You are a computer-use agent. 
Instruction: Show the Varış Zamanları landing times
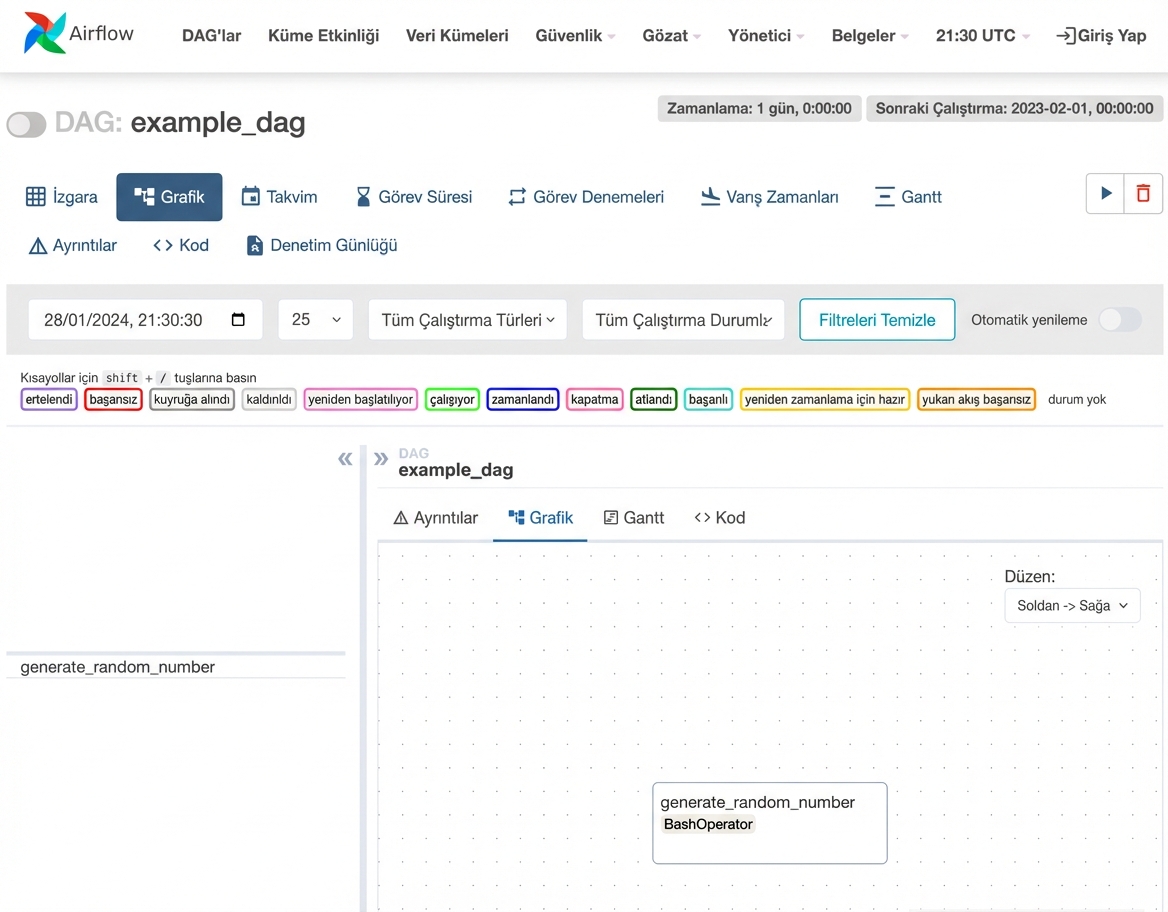click(769, 197)
